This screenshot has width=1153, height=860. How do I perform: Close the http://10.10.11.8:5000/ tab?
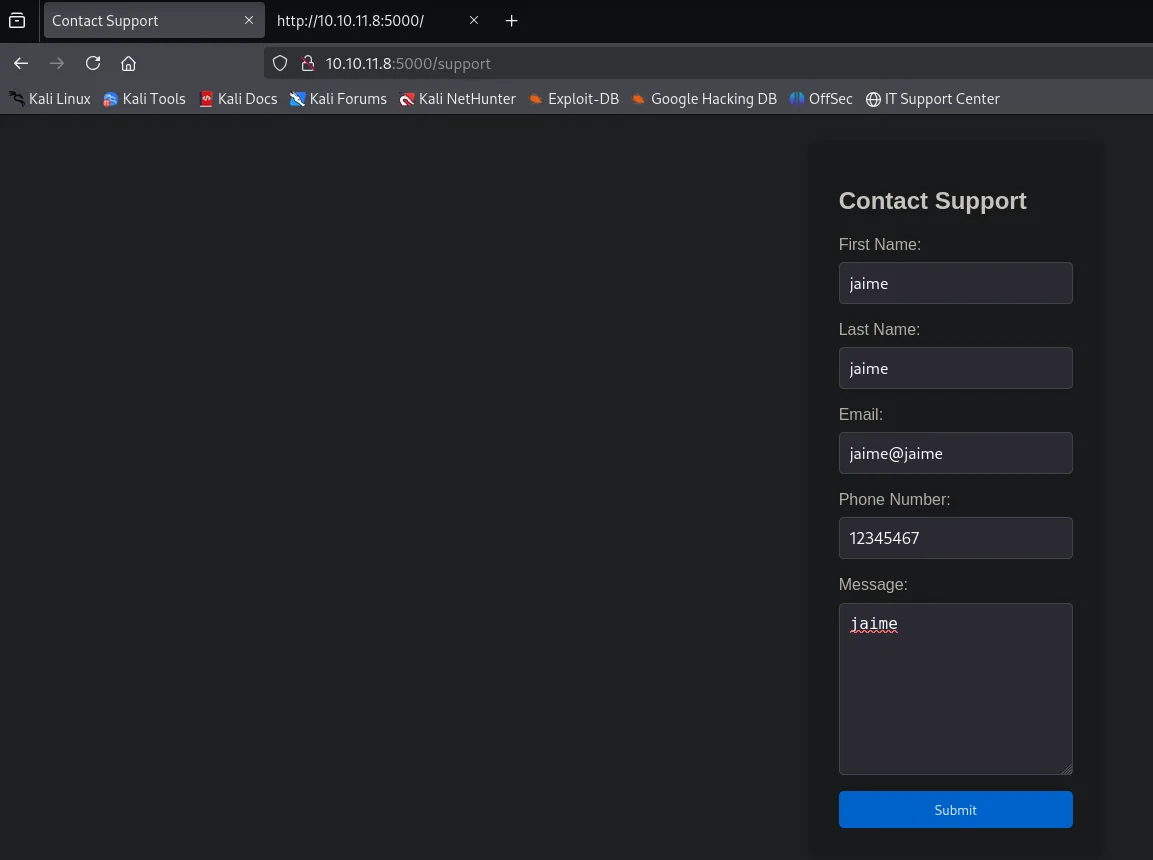pyautogui.click(x=474, y=21)
